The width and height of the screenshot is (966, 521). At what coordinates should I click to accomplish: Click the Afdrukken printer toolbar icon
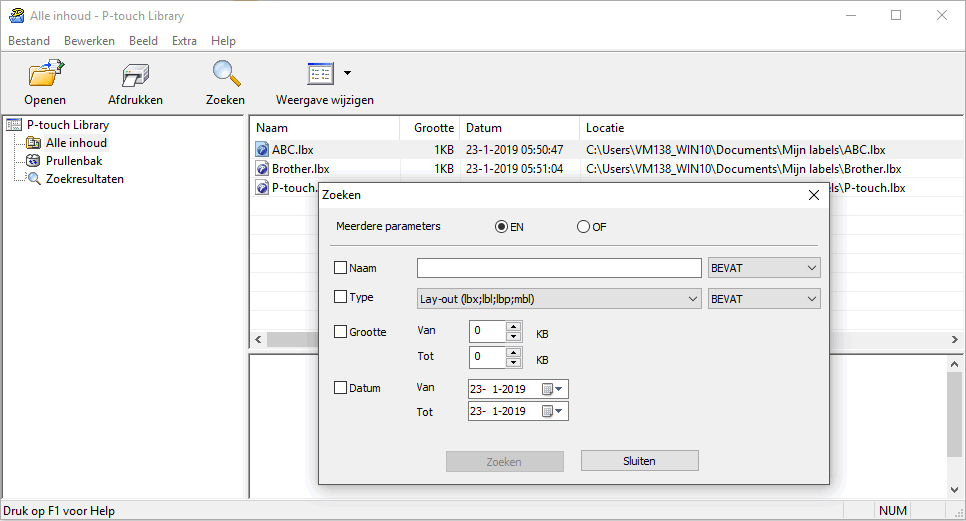point(136,75)
